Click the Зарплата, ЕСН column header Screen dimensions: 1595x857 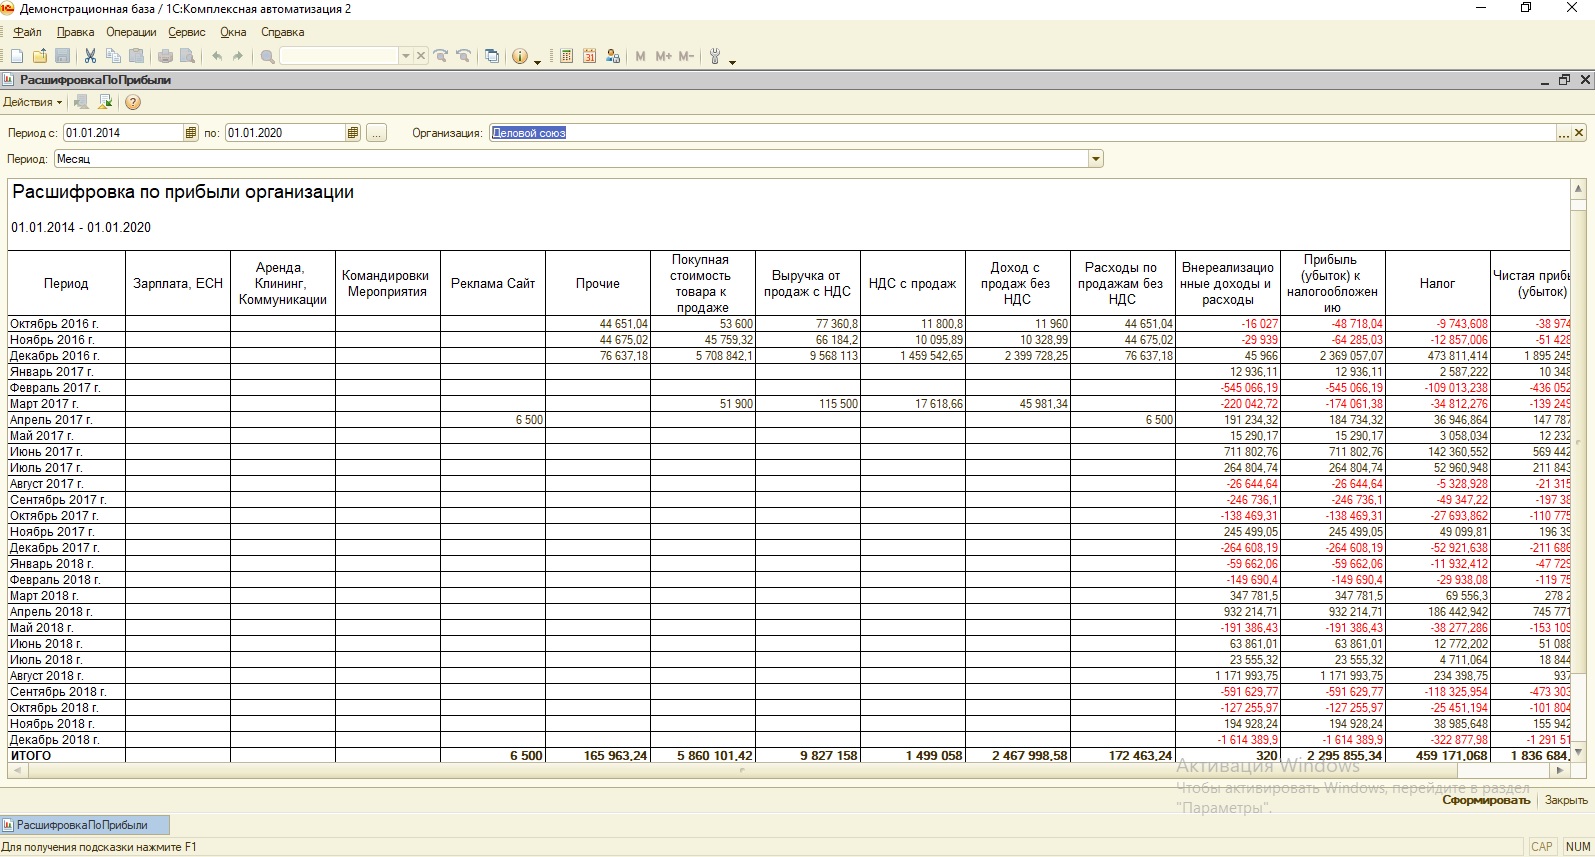(178, 283)
